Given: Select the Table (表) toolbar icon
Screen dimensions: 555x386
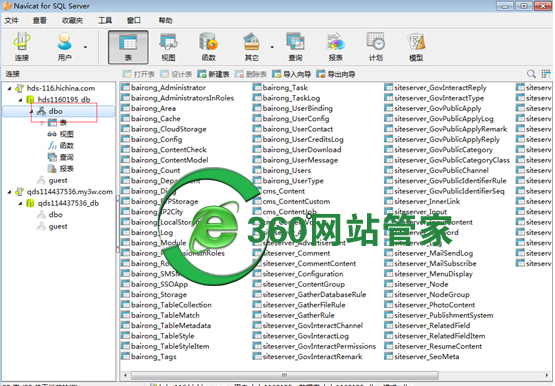Looking at the screenshot, I should [x=128, y=47].
